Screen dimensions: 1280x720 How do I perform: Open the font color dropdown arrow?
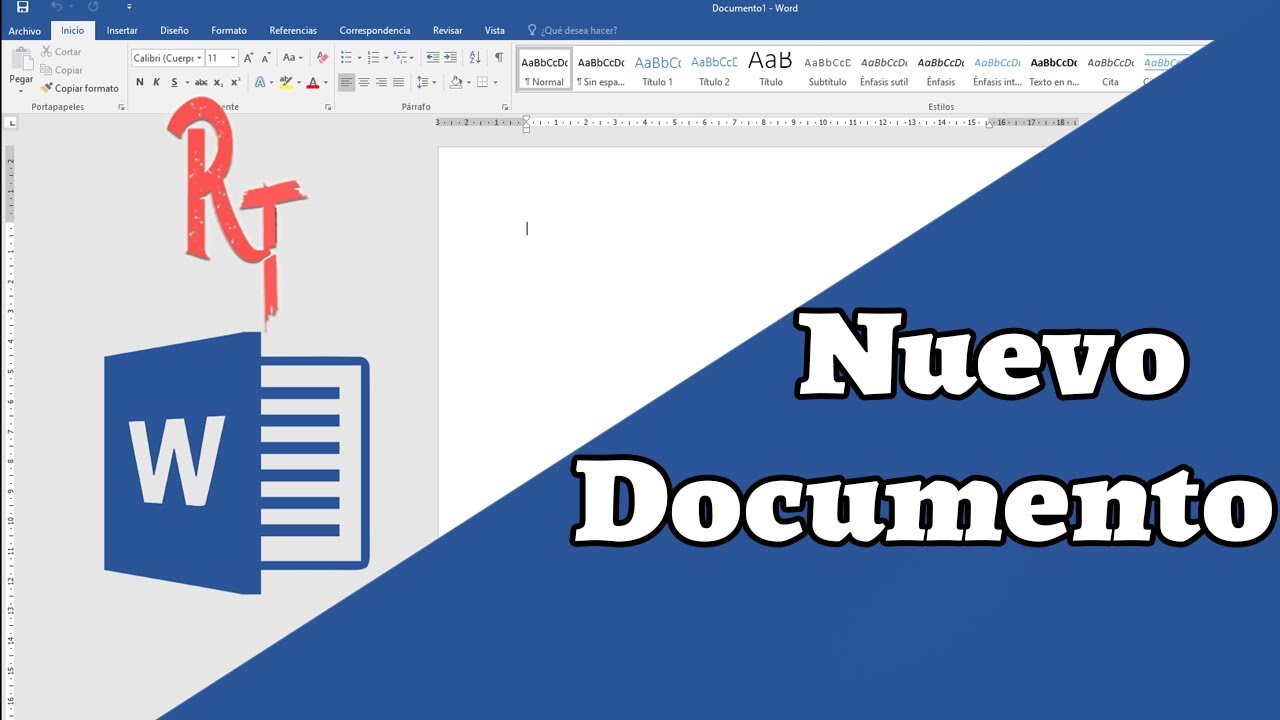pos(325,82)
